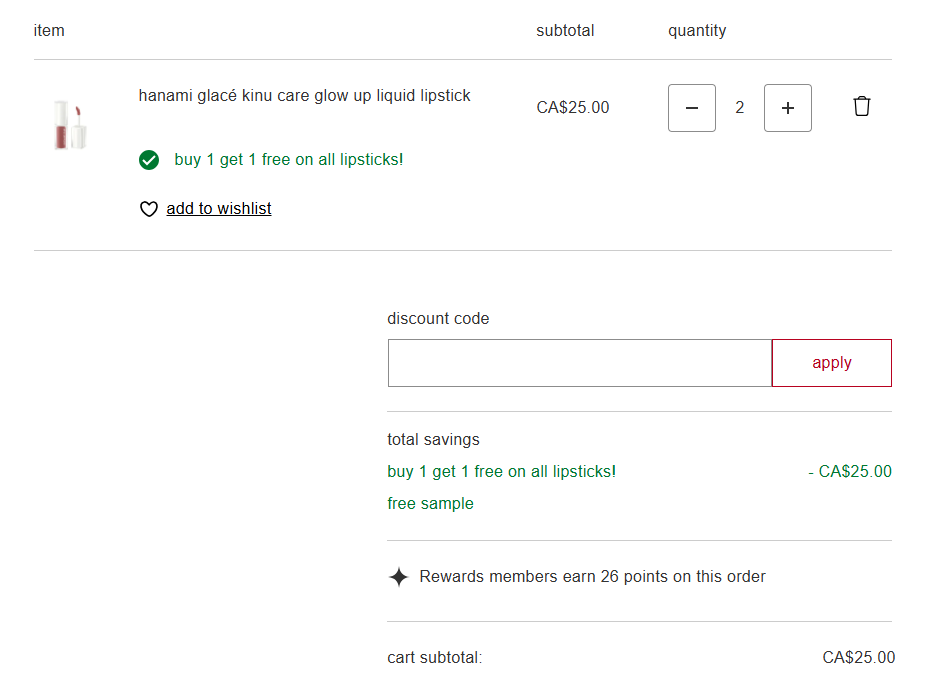
Task: Click the - CA$25.00 savings amount
Action: (x=849, y=472)
